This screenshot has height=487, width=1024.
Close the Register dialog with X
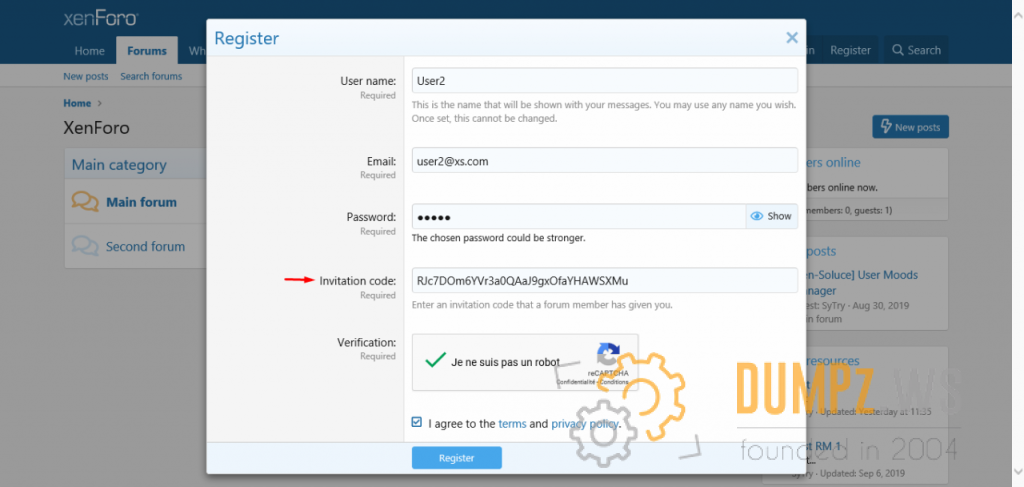point(791,38)
